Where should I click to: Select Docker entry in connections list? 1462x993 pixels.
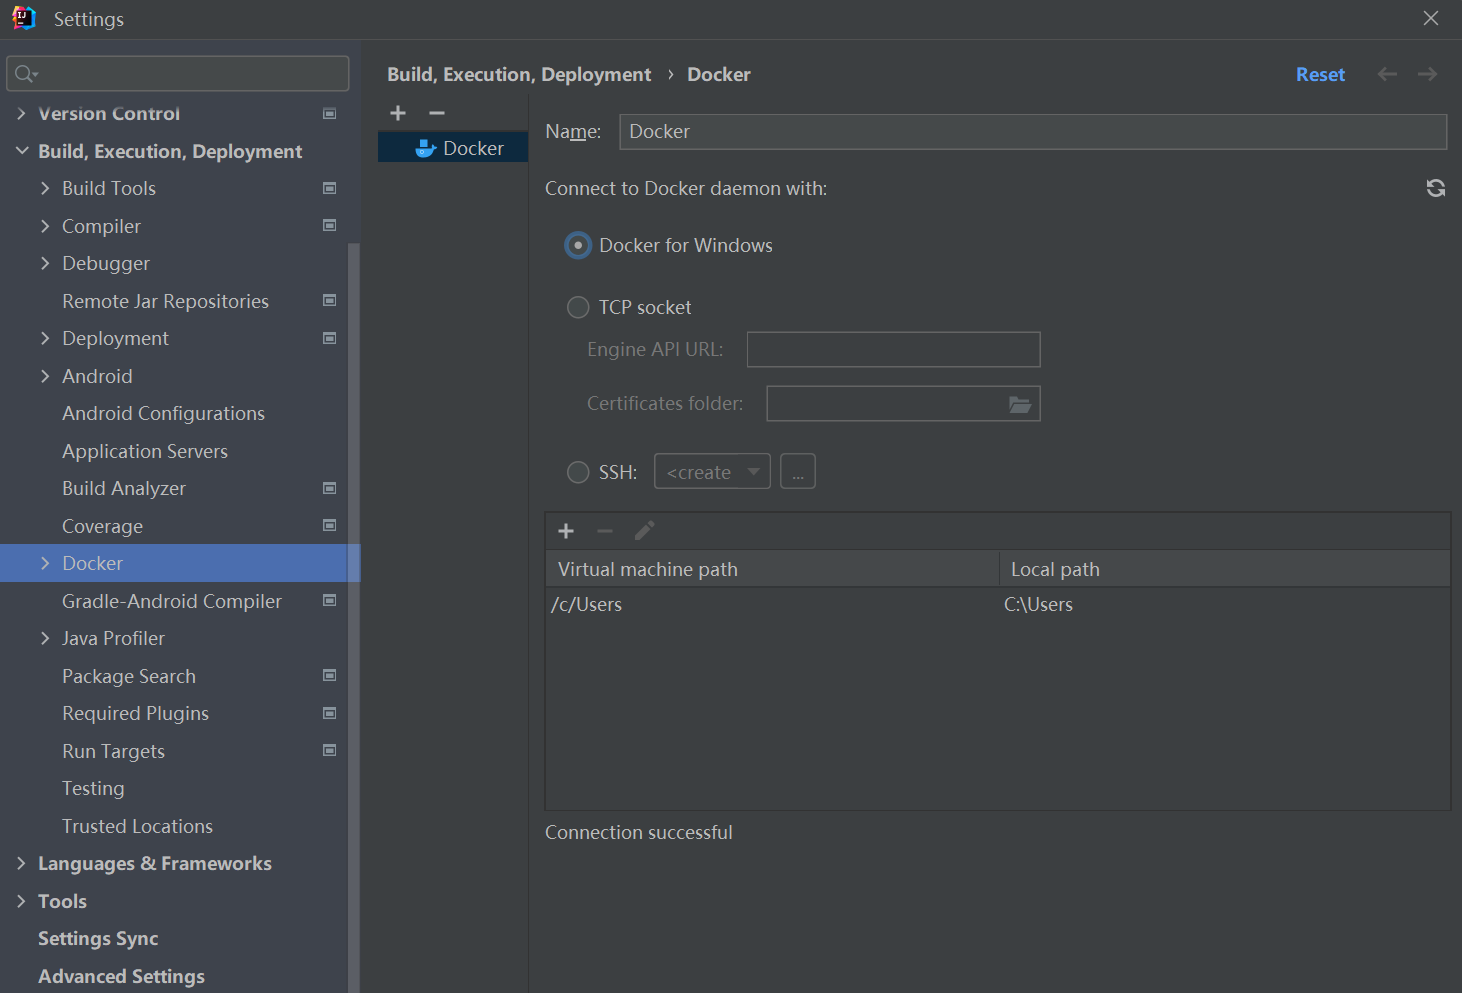453,148
